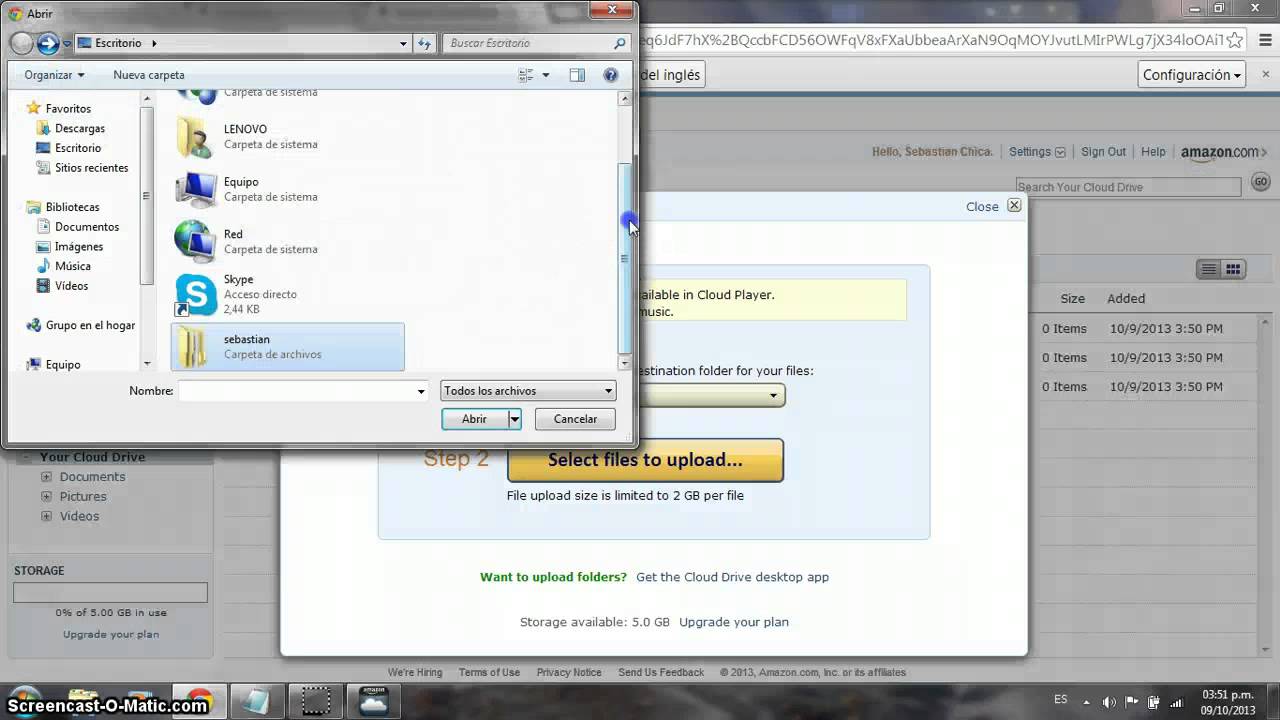Select Imágenes under Bibliotecas
This screenshot has width=1280, height=720.
[79, 247]
